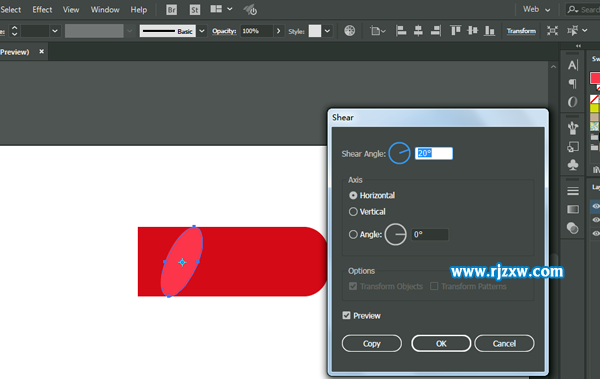Viewport: 600px width, 379px height.
Task: Open the Basic brush definition dropdown
Action: tap(202, 31)
